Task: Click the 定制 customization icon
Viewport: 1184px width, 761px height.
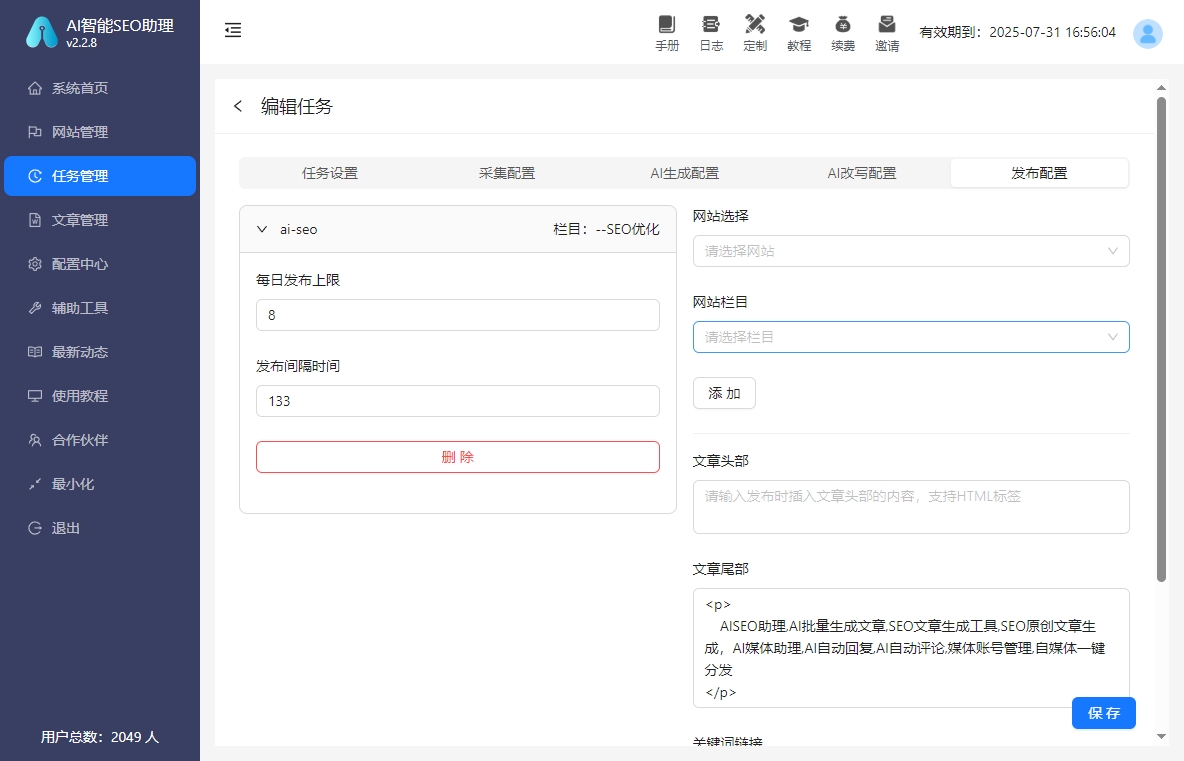Action: point(755,32)
